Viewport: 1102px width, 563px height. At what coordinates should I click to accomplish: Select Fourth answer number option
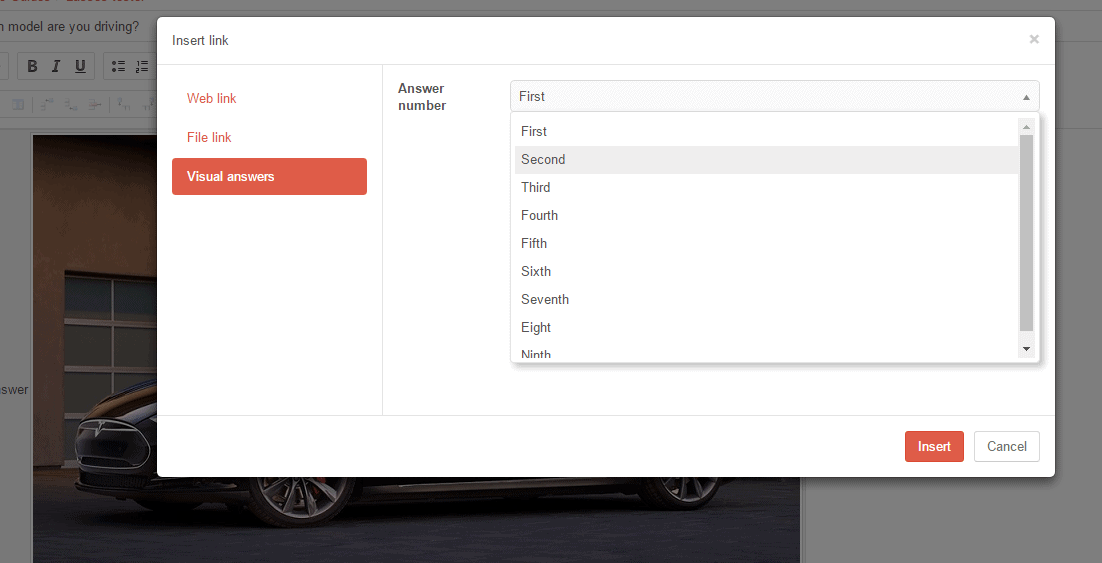pyautogui.click(x=766, y=216)
